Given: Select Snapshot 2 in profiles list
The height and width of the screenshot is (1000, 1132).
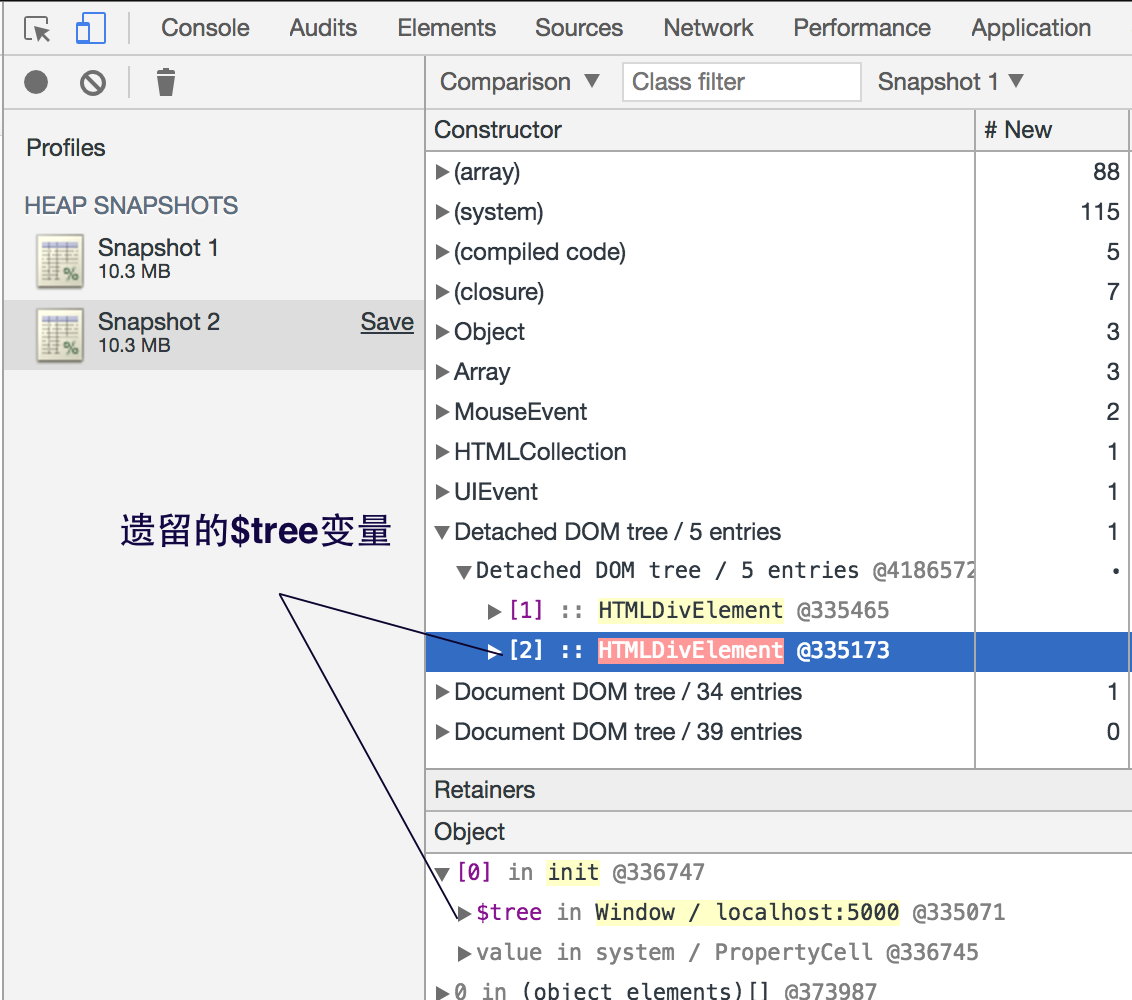Looking at the screenshot, I should [x=214, y=335].
